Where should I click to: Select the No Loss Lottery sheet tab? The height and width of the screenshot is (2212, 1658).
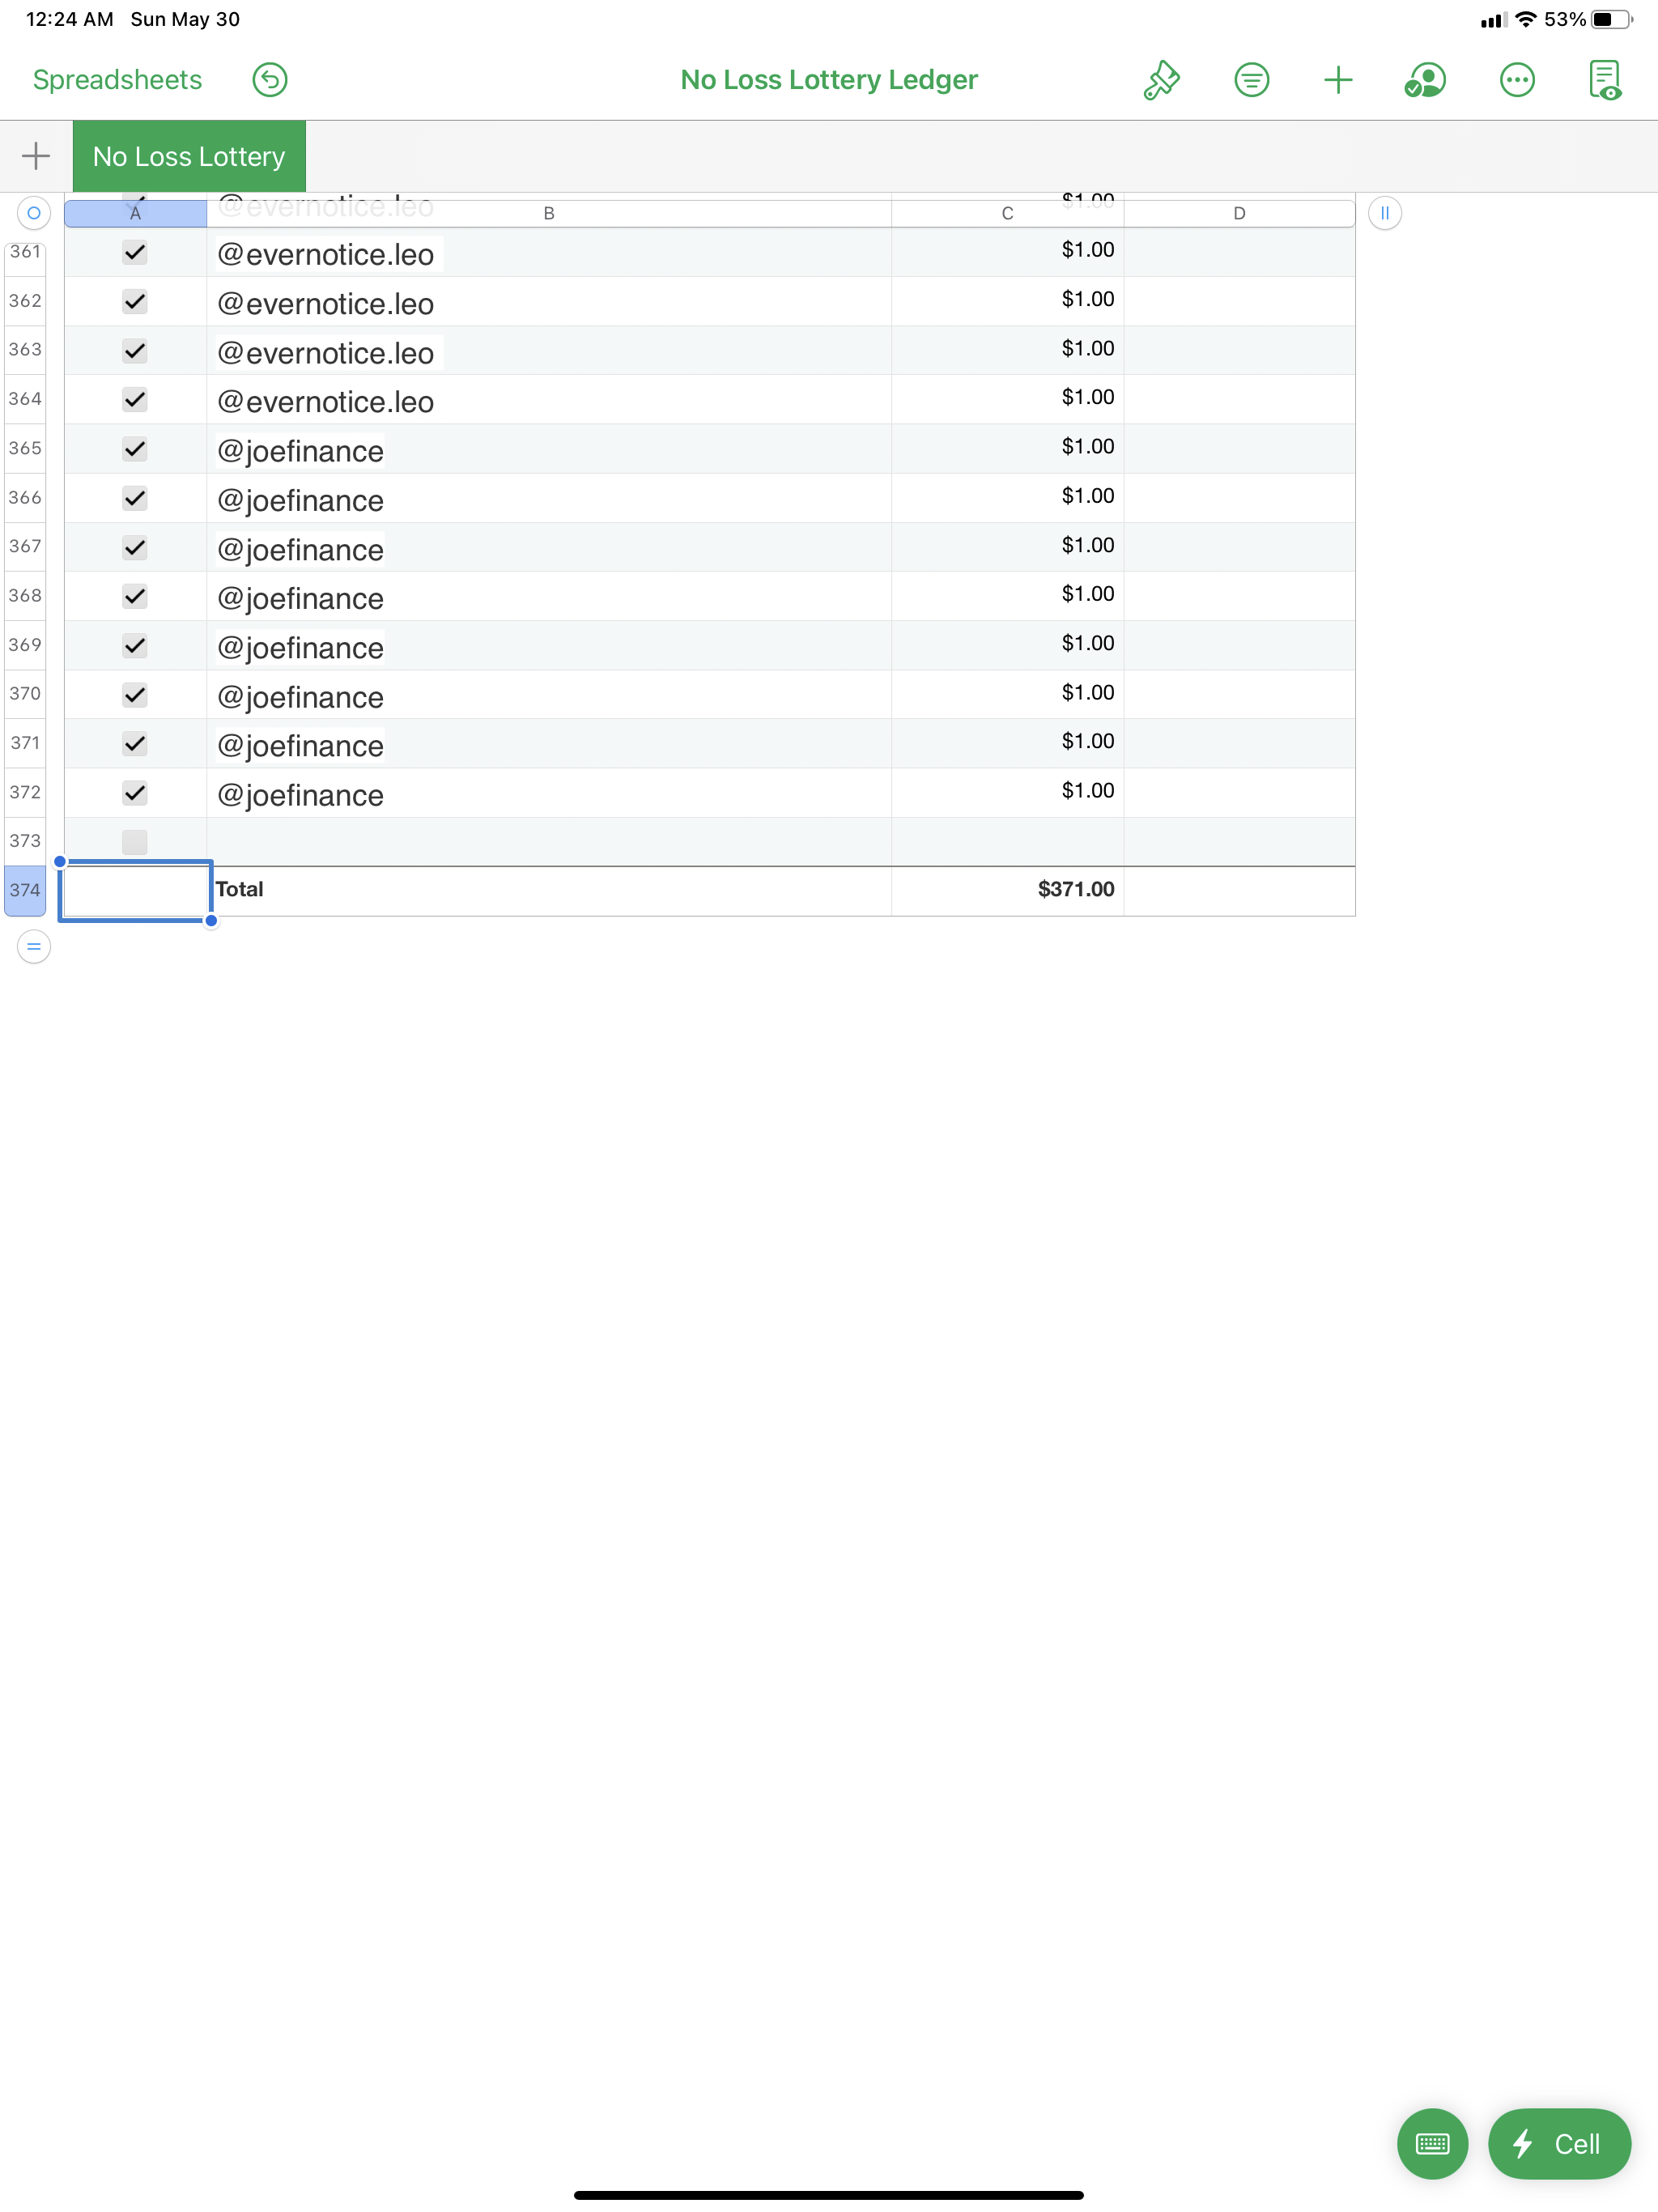[189, 157]
